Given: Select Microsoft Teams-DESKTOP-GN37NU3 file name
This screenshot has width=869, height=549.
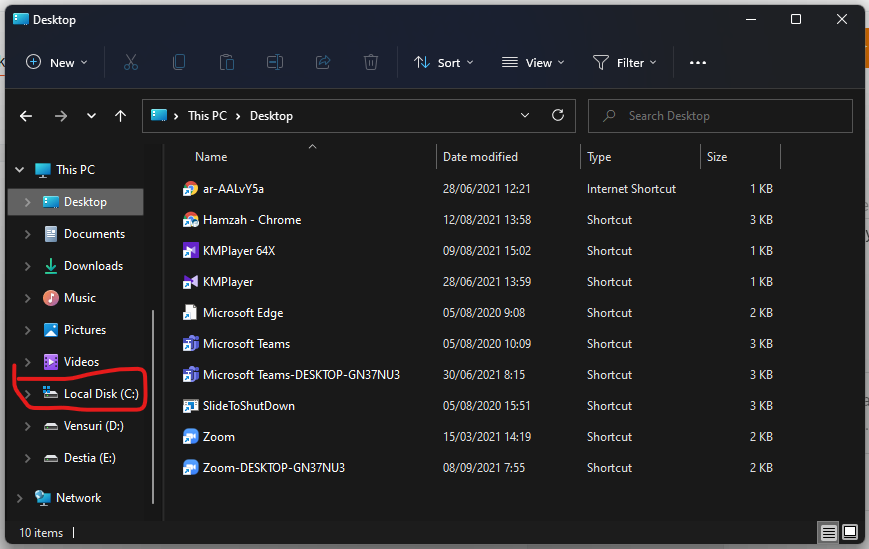Looking at the screenshot, I should (301, 375).
